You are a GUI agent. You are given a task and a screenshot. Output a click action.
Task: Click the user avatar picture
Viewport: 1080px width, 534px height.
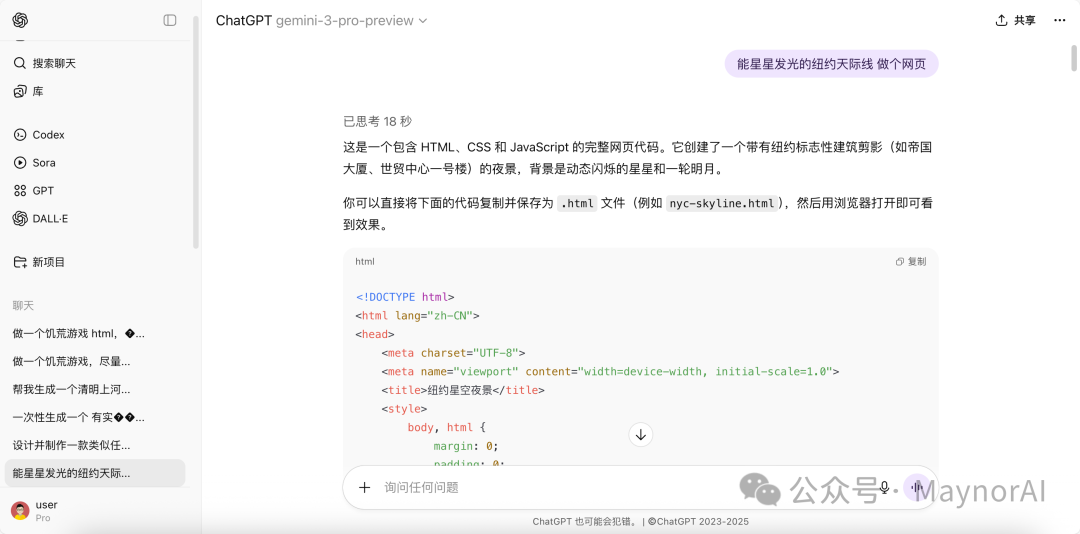(20, 511)
